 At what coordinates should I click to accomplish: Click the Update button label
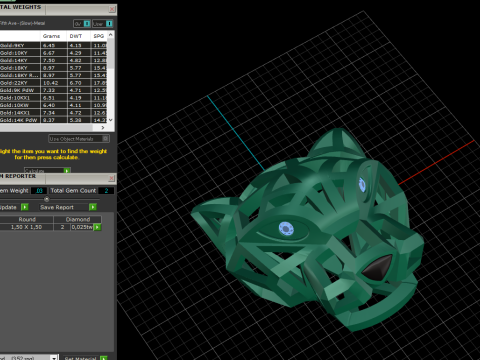pos(8,207)
